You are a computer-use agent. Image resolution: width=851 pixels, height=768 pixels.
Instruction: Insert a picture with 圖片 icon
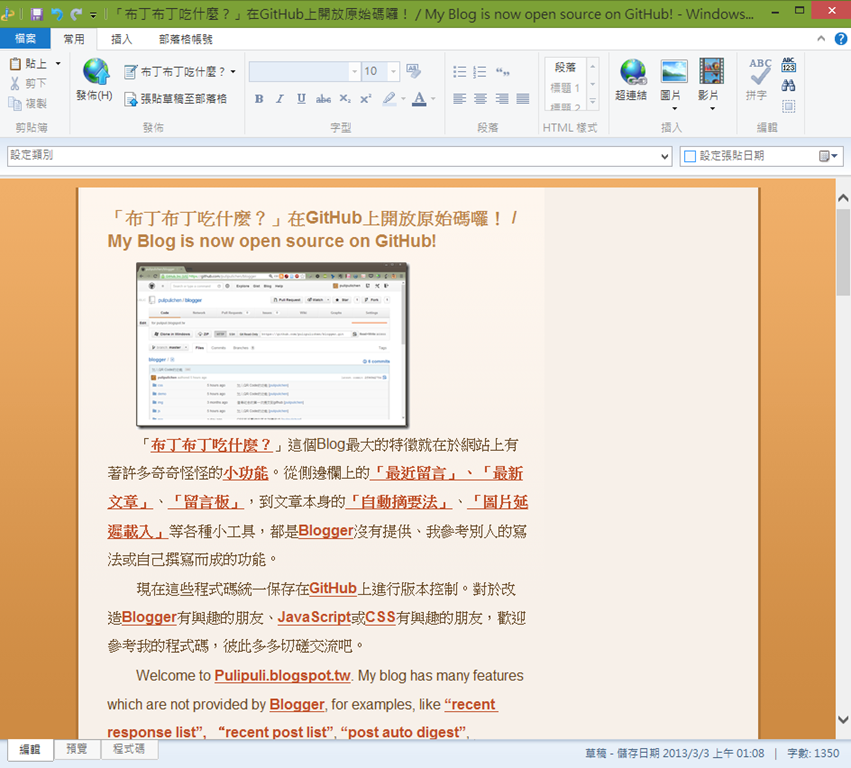pyautogui.click(x=674, y=71)
